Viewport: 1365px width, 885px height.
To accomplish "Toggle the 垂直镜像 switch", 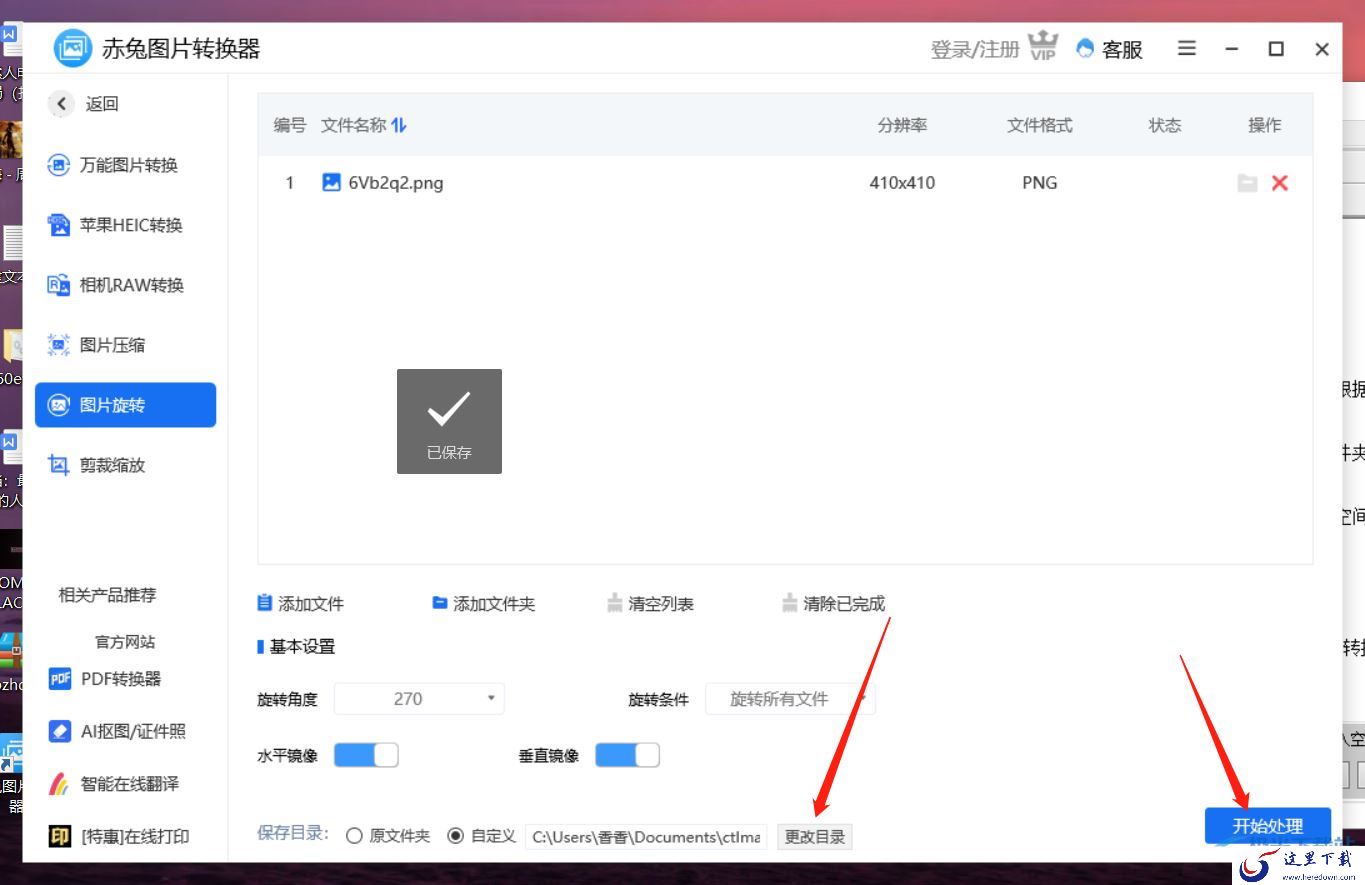I will 627,755.
